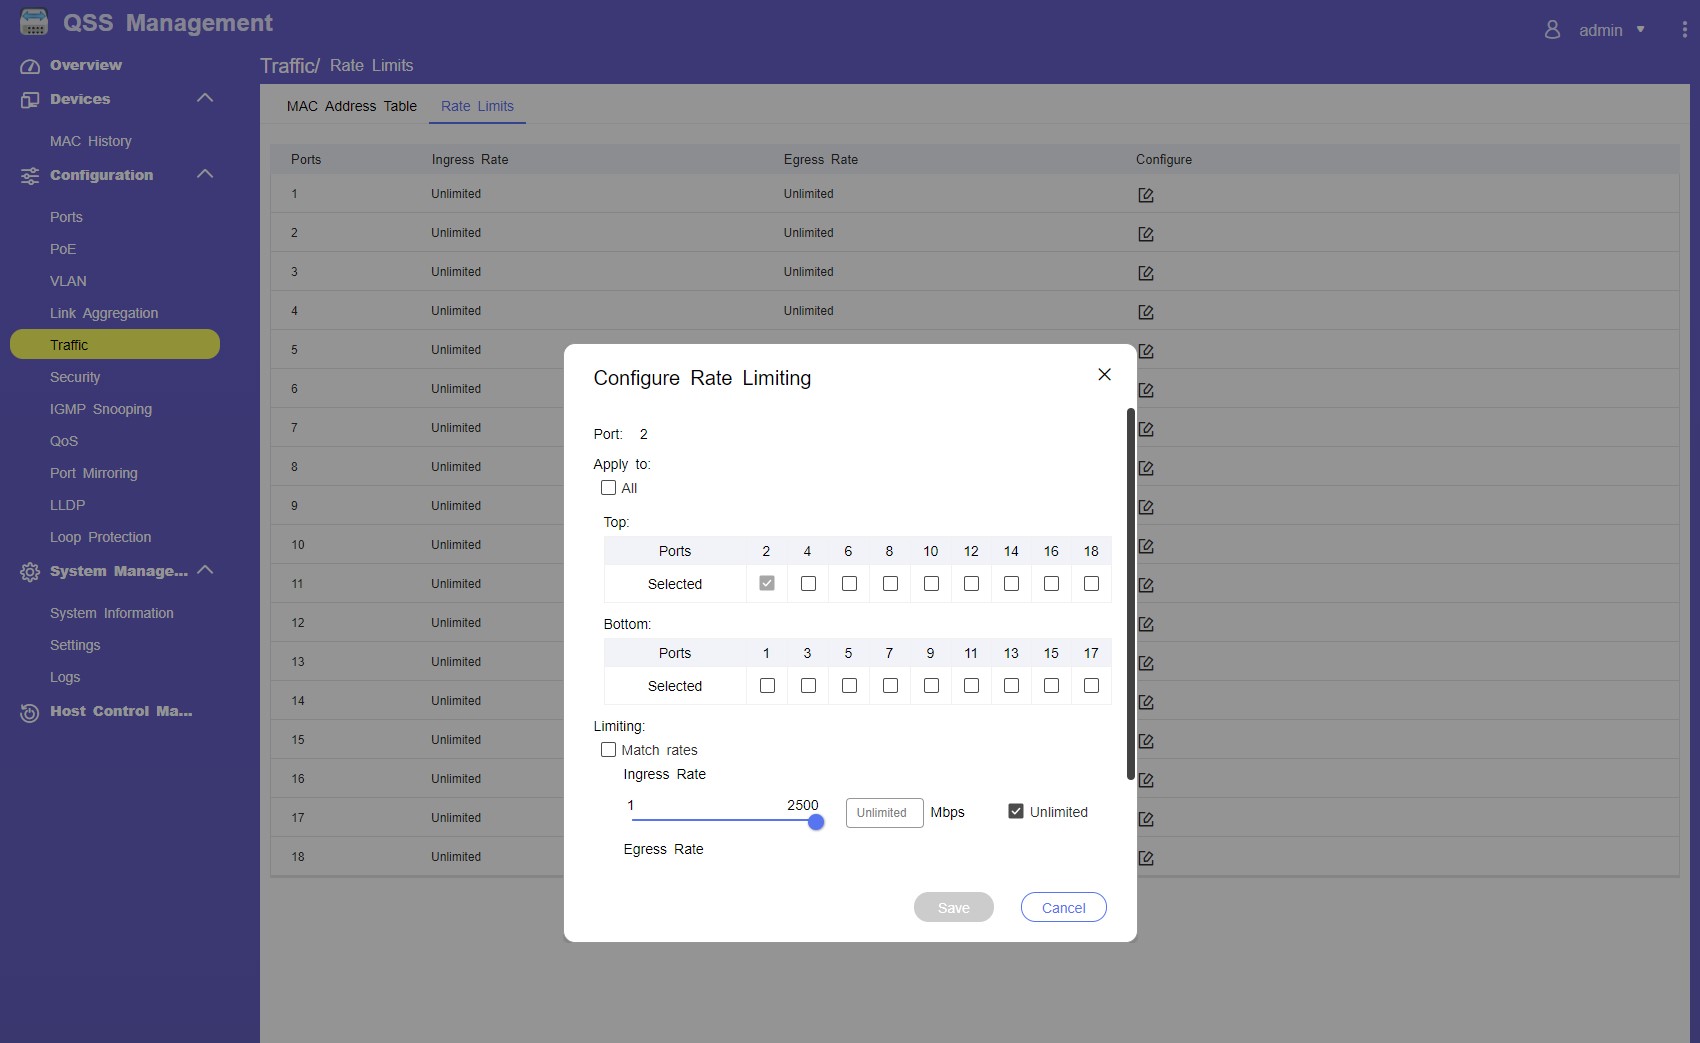
Task: Close the Configure Rate Limiting dialog
Action: pos(1104,374)
